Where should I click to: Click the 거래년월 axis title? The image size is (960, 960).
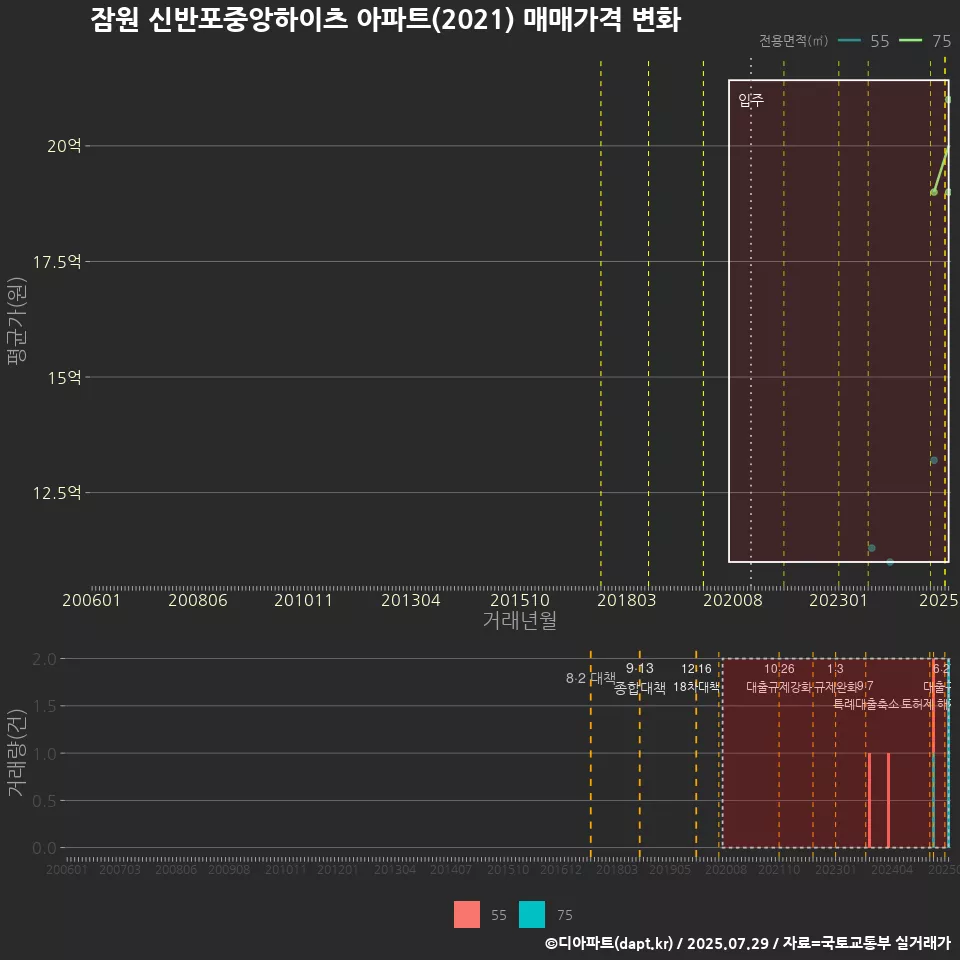coord(520,620)
